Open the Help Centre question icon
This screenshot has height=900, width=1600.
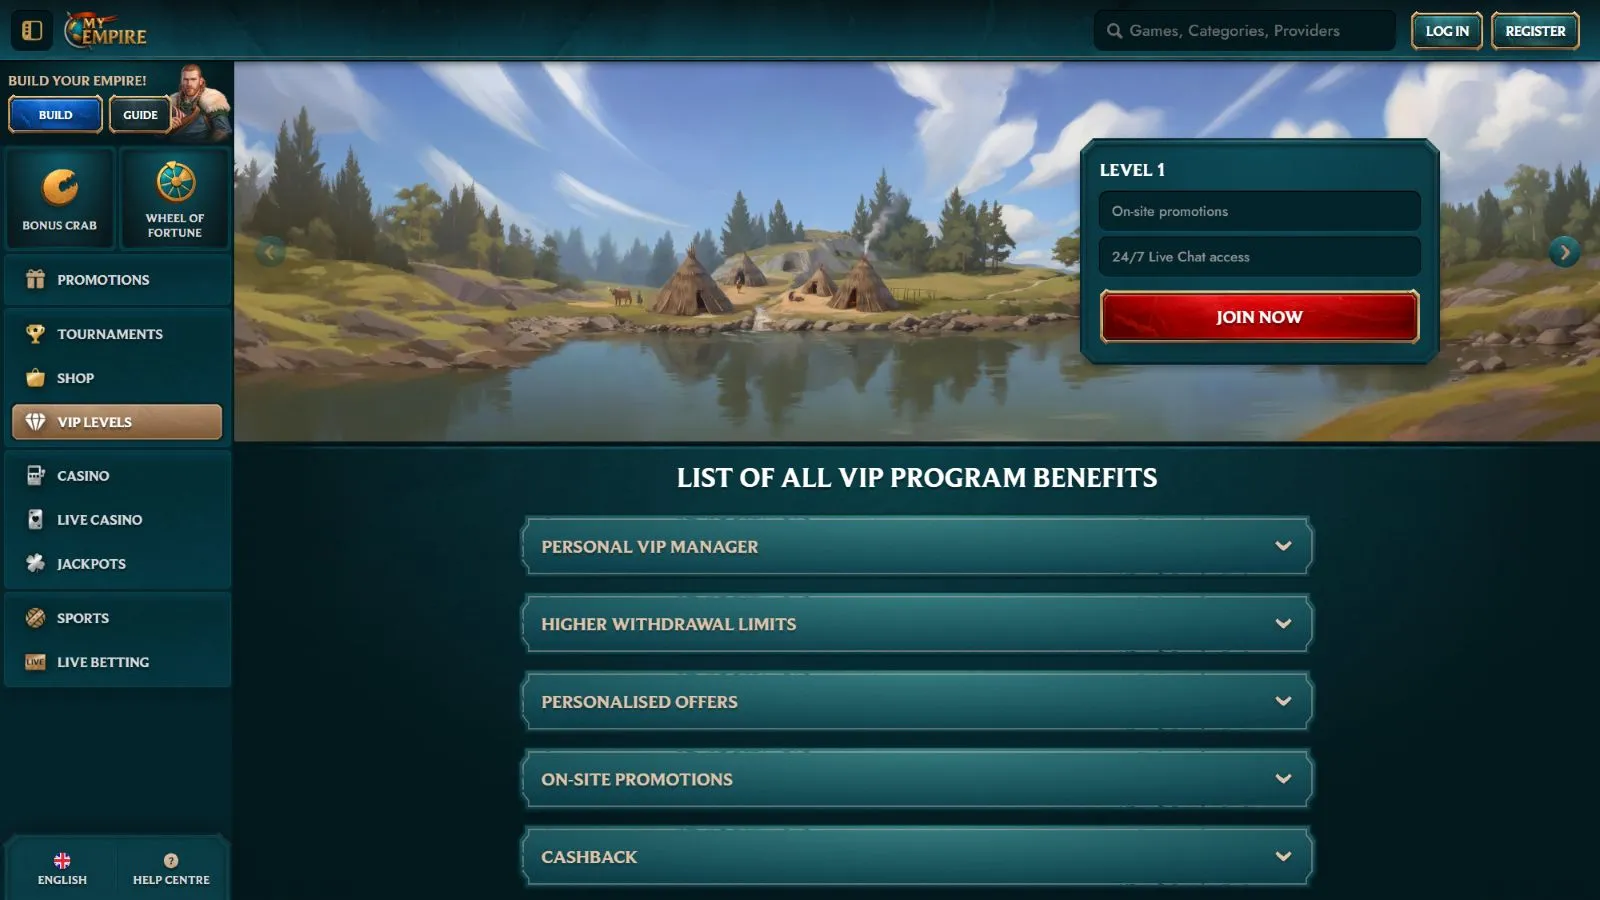tap(171, 860)
